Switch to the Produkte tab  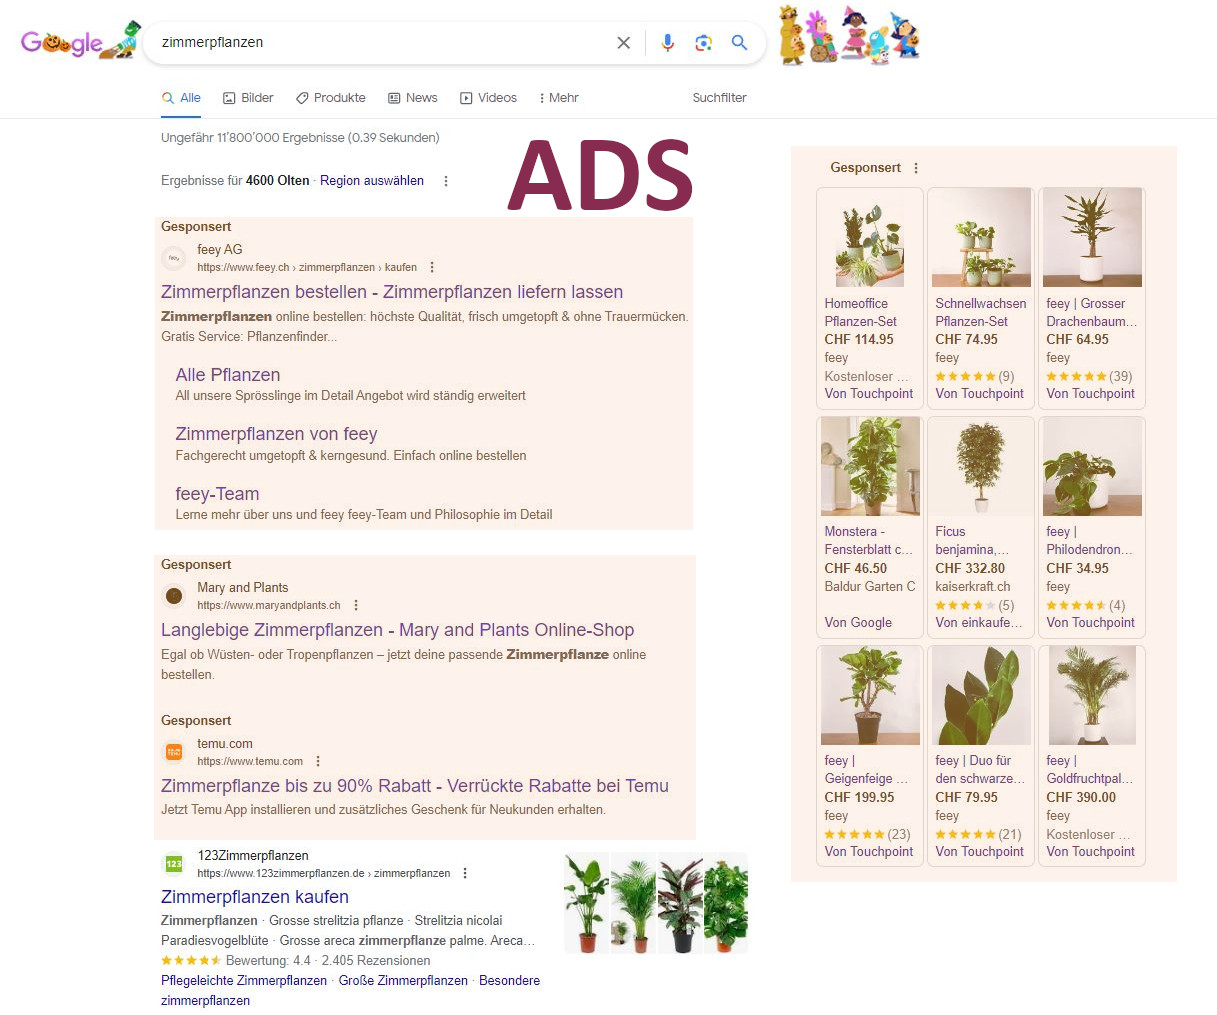tap(331, 98)
